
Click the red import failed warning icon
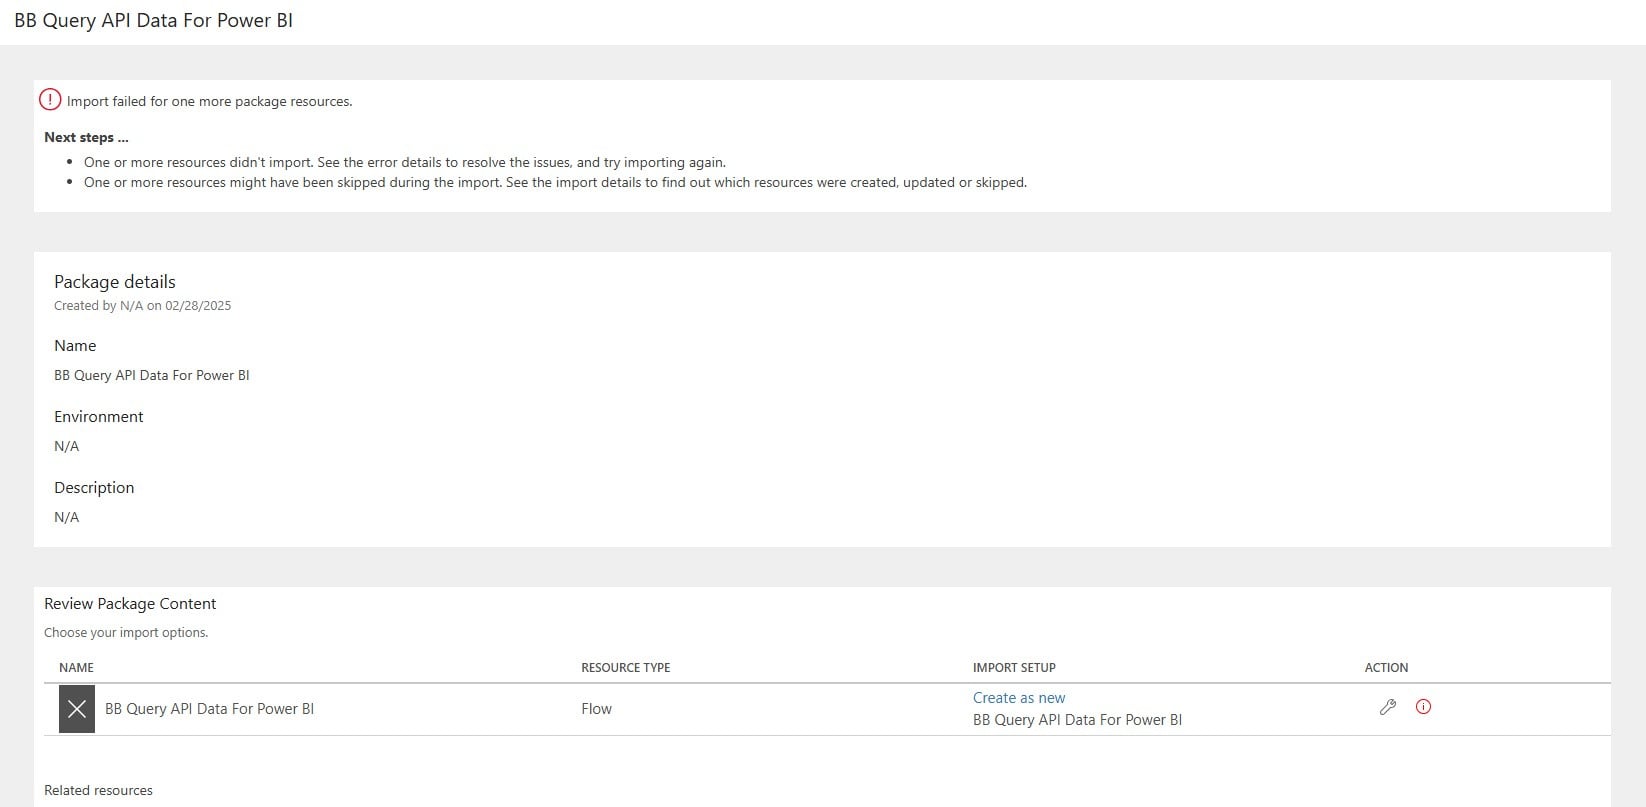(x=50, y=100)
